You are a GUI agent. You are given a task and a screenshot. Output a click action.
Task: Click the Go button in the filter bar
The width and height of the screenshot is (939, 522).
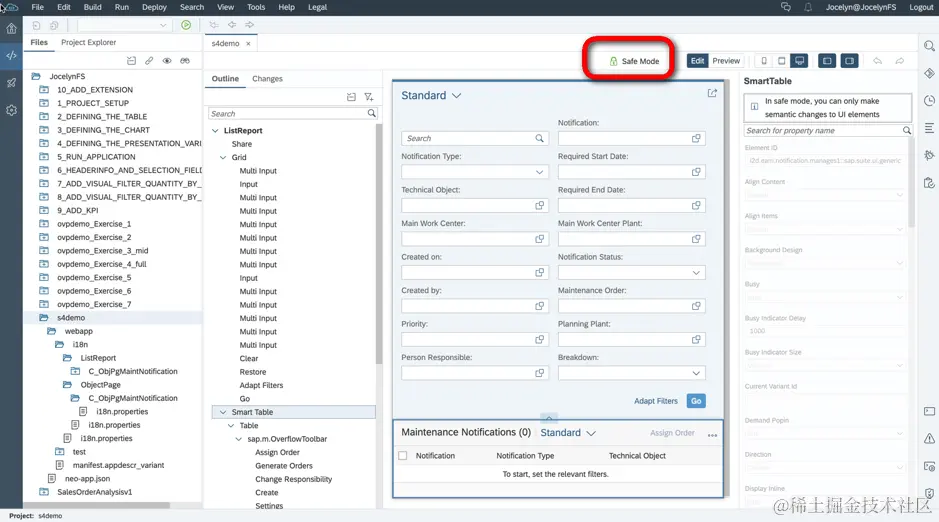click(696, 401)
